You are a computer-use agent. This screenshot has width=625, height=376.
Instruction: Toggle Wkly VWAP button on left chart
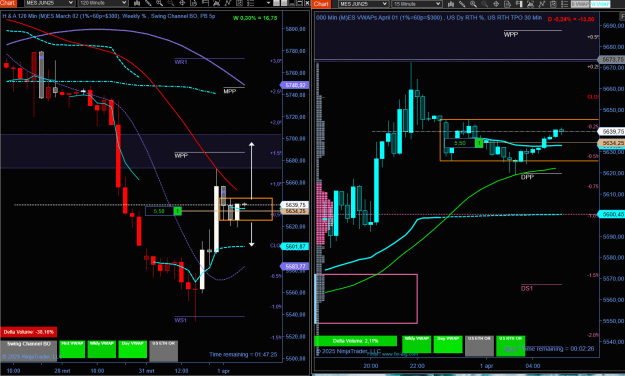(x=102, y=349)
